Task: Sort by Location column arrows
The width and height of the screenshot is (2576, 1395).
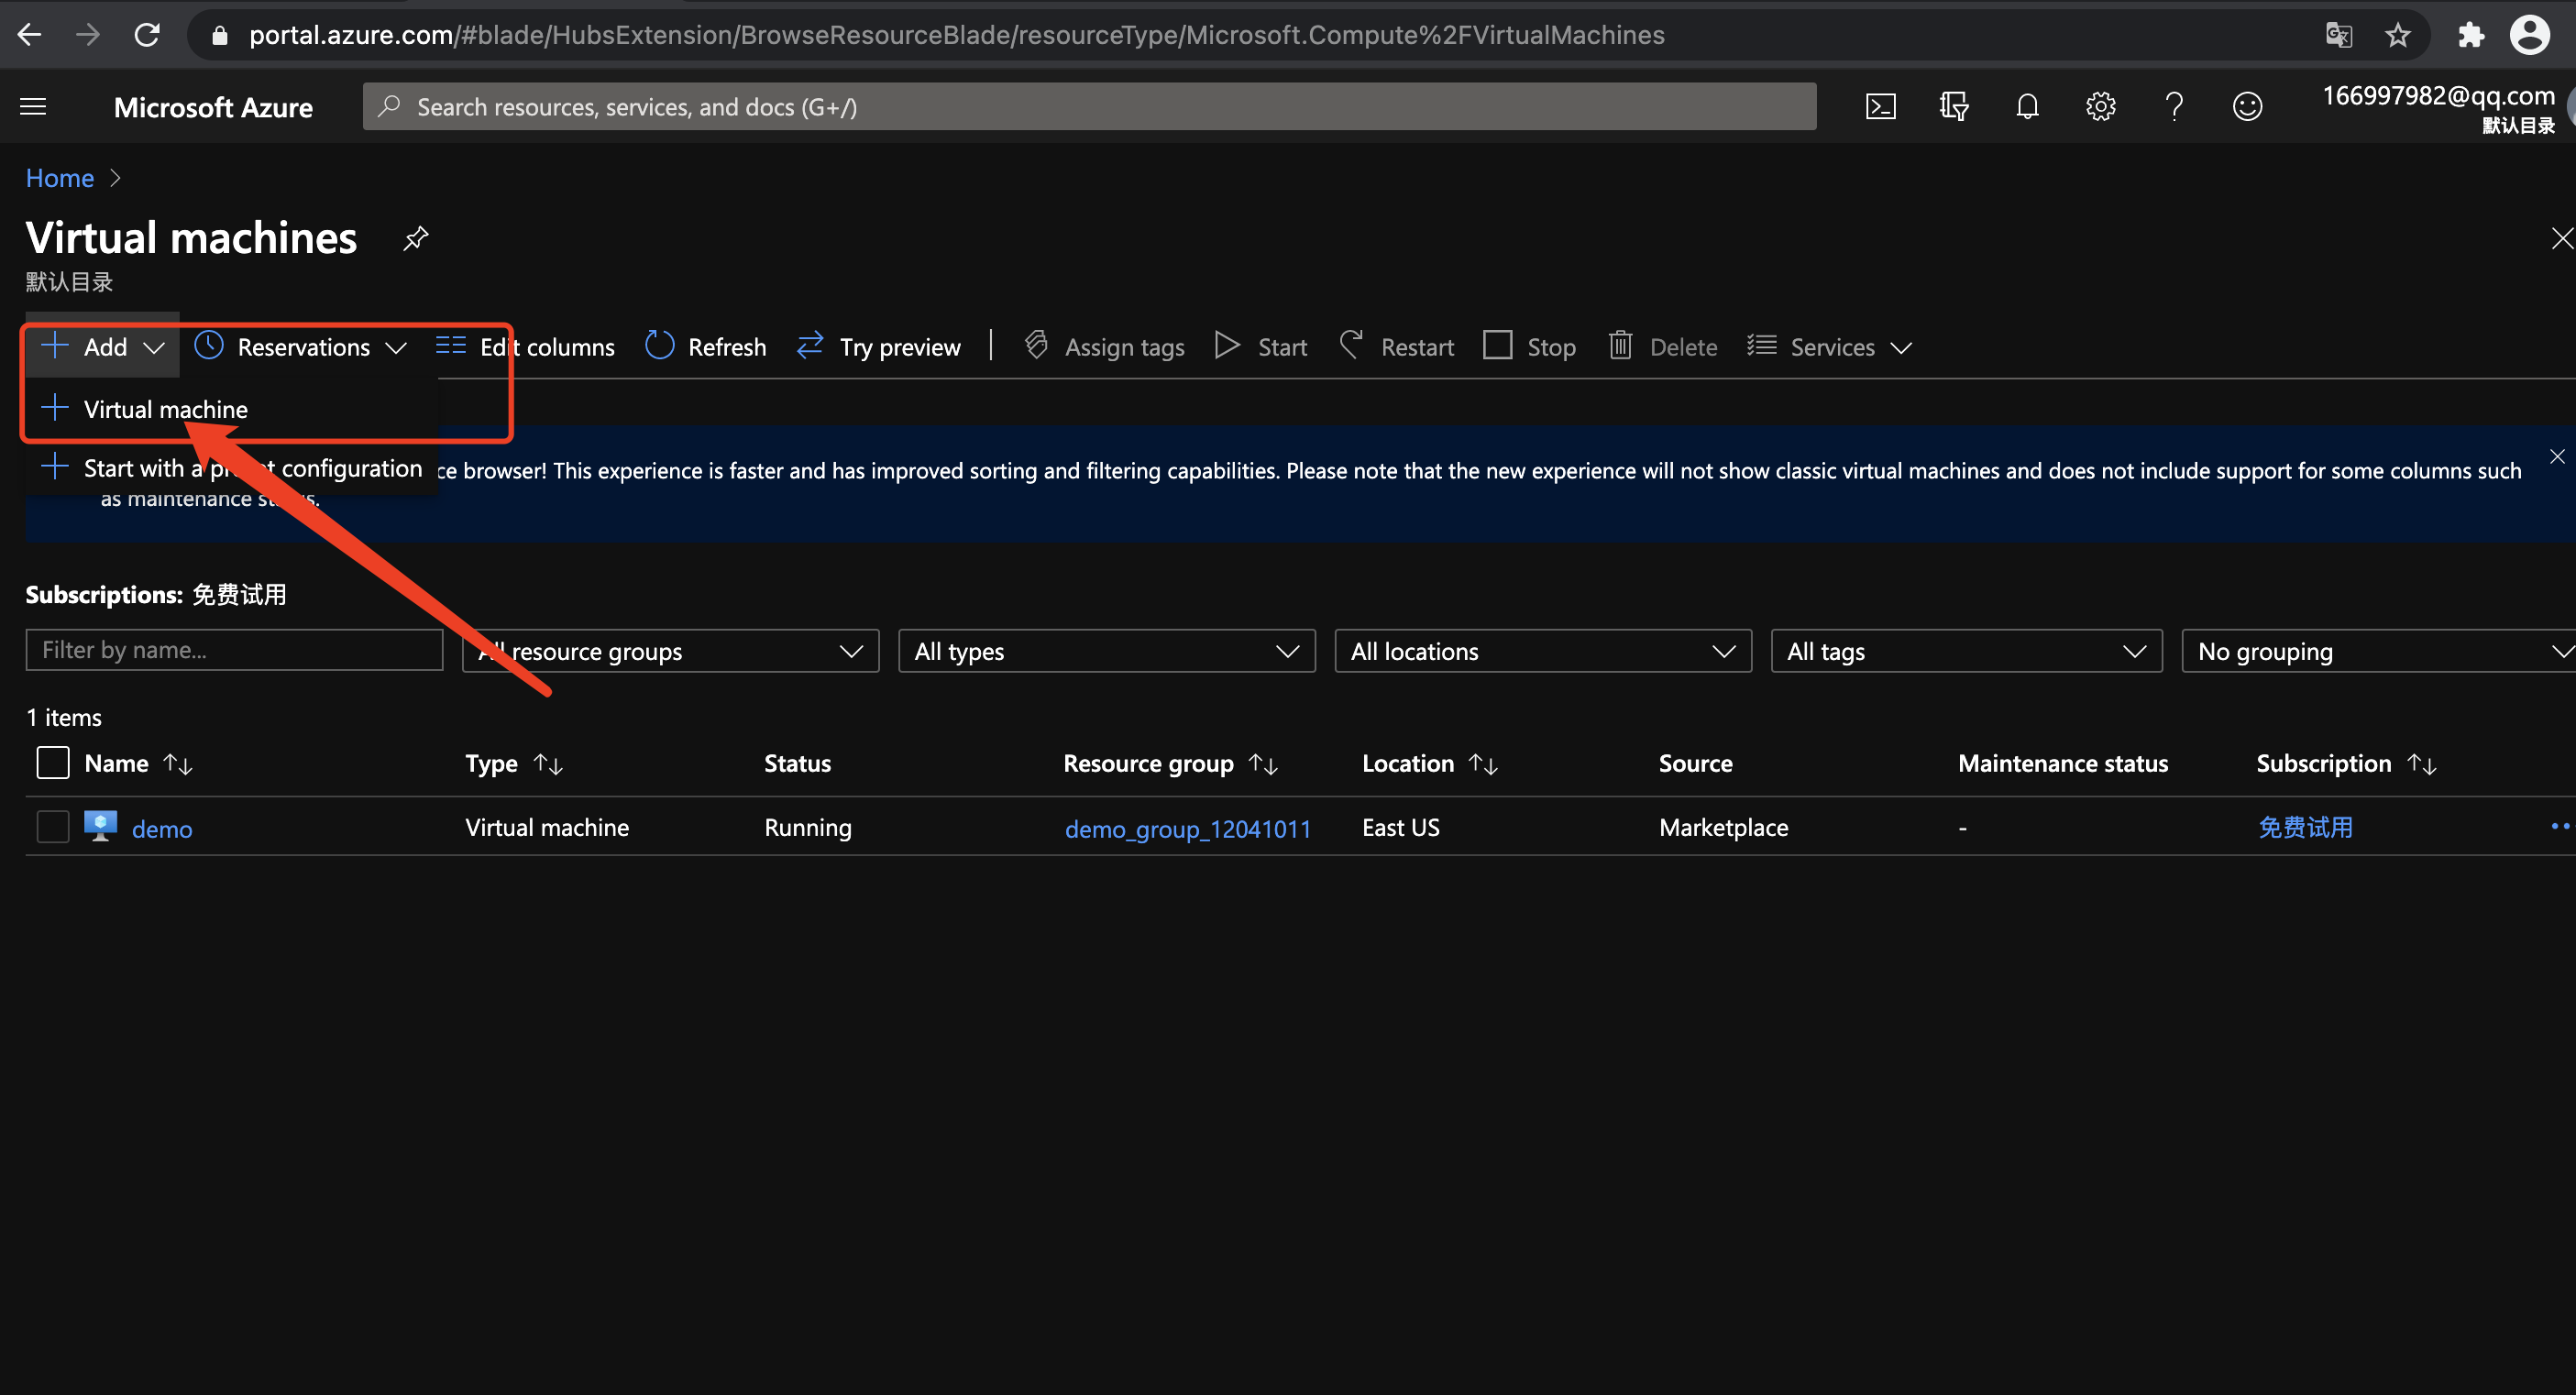Action: [1483, 764]
